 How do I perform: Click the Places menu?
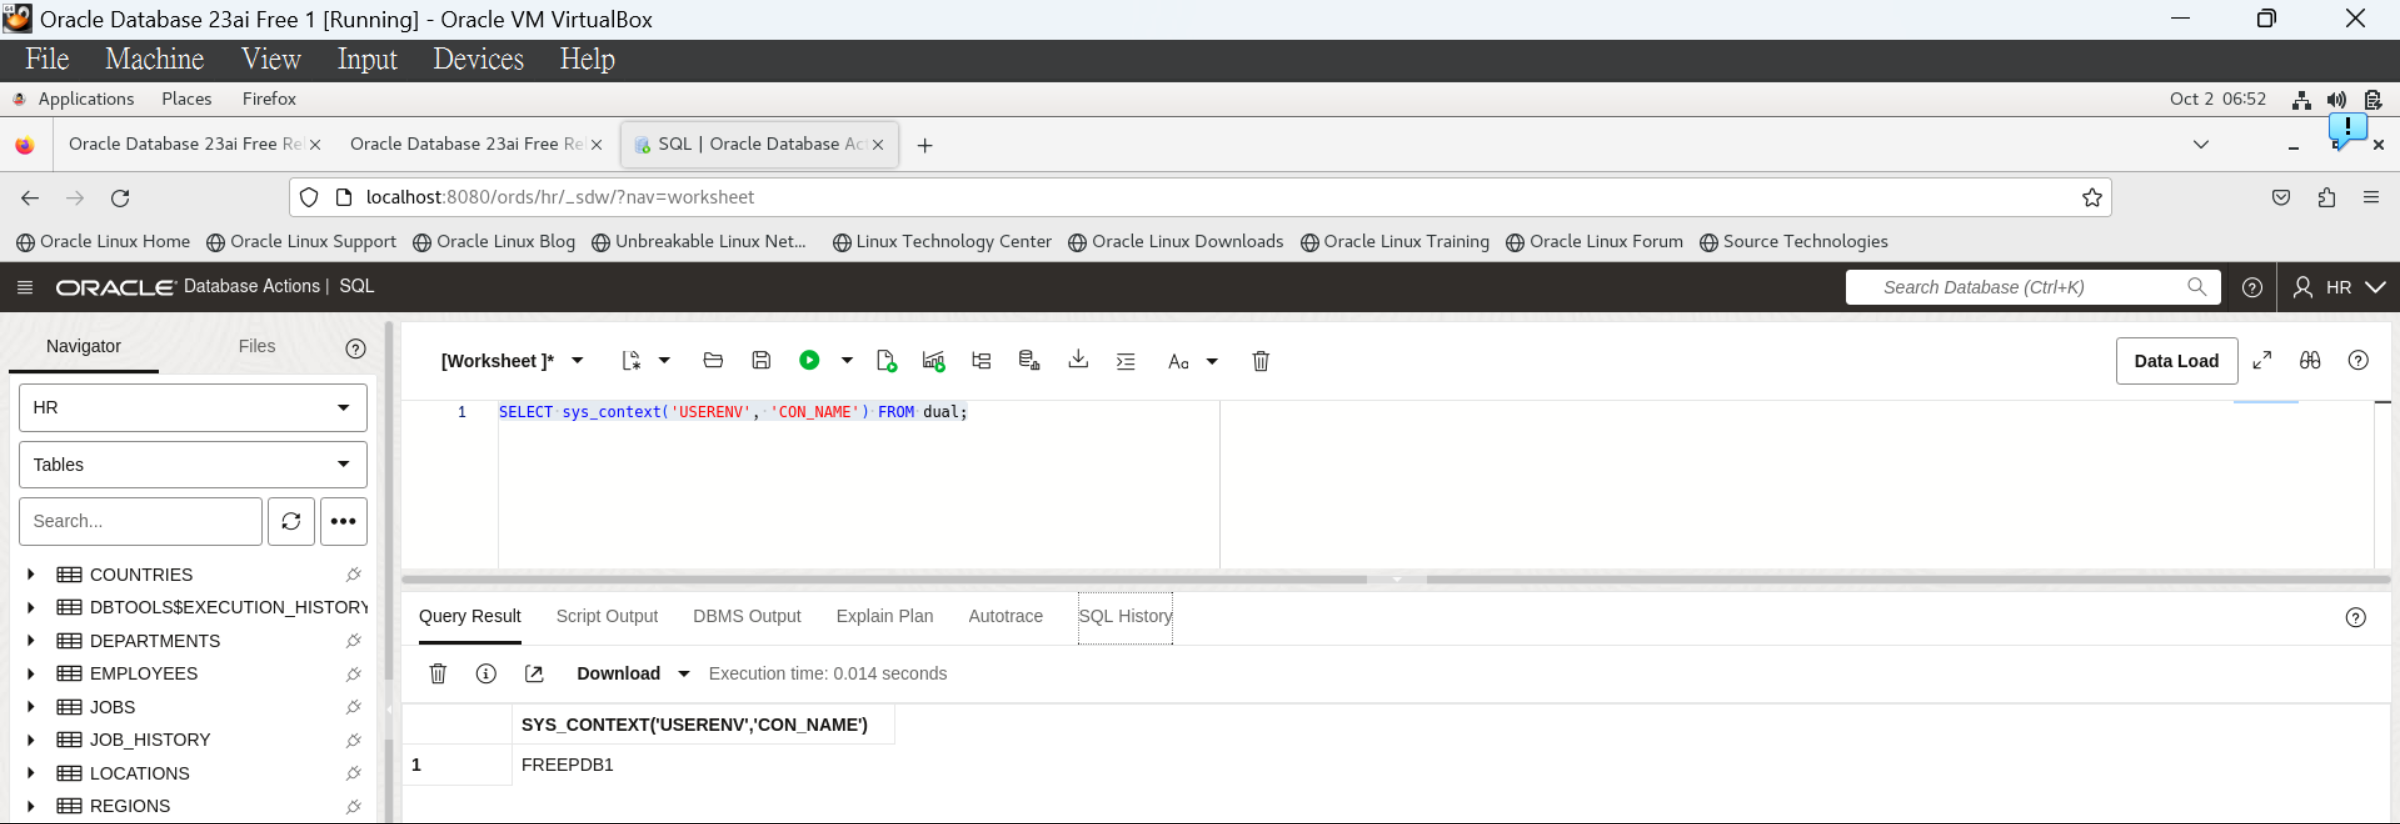click(187, 98)
